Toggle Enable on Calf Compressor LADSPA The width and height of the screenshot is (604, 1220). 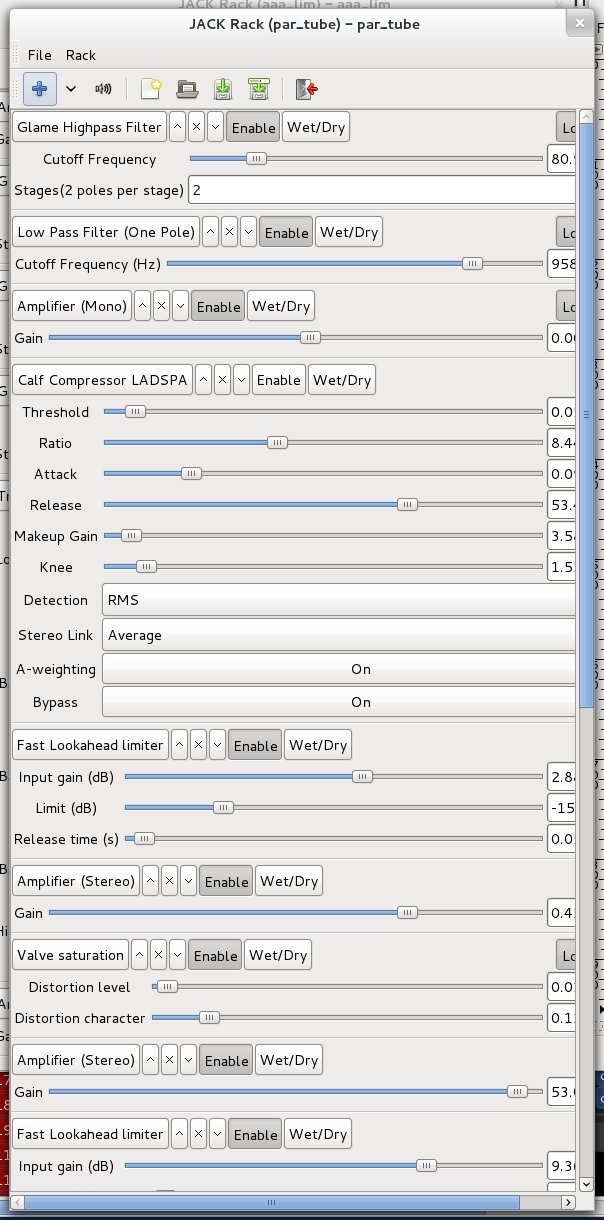click(279, 380)
